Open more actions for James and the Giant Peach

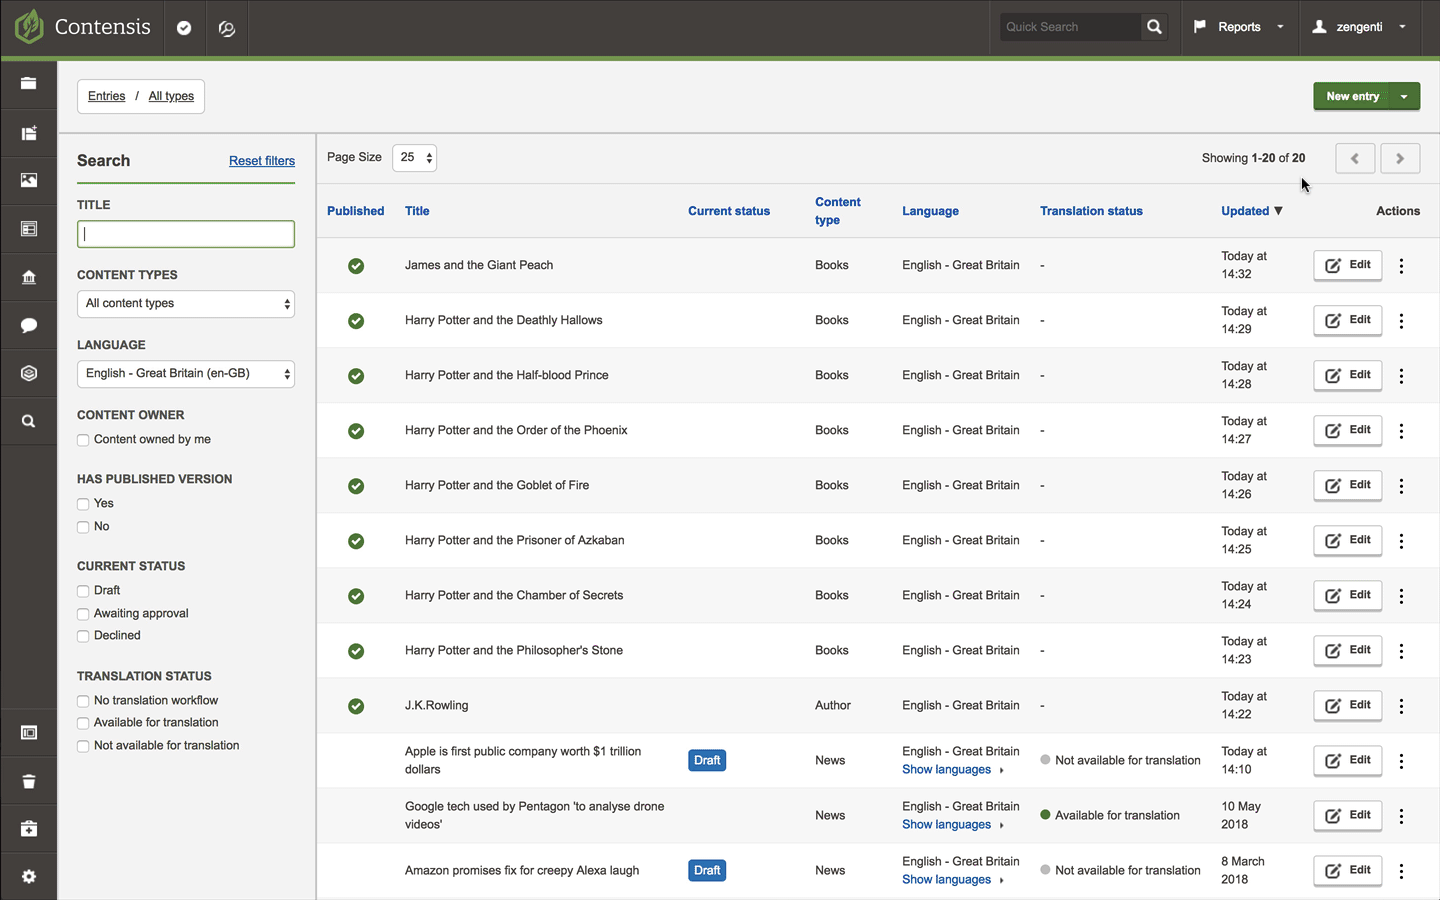(1401, 266)
